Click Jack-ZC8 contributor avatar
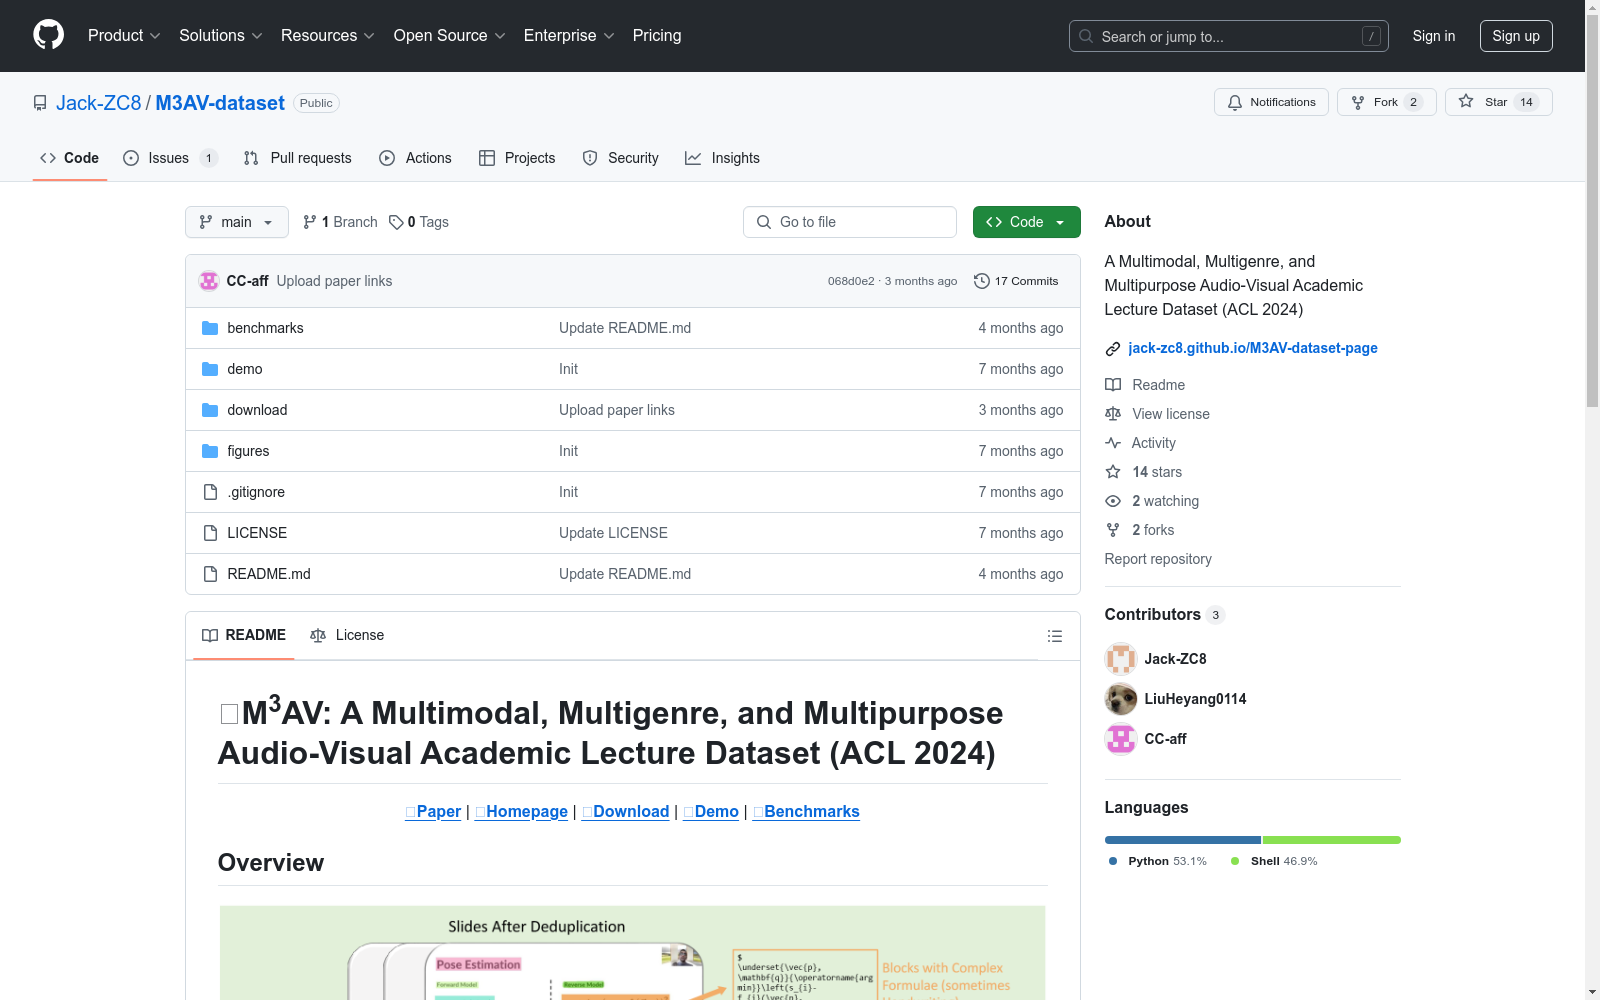1600x1000 pixels. coord(1121,659)
